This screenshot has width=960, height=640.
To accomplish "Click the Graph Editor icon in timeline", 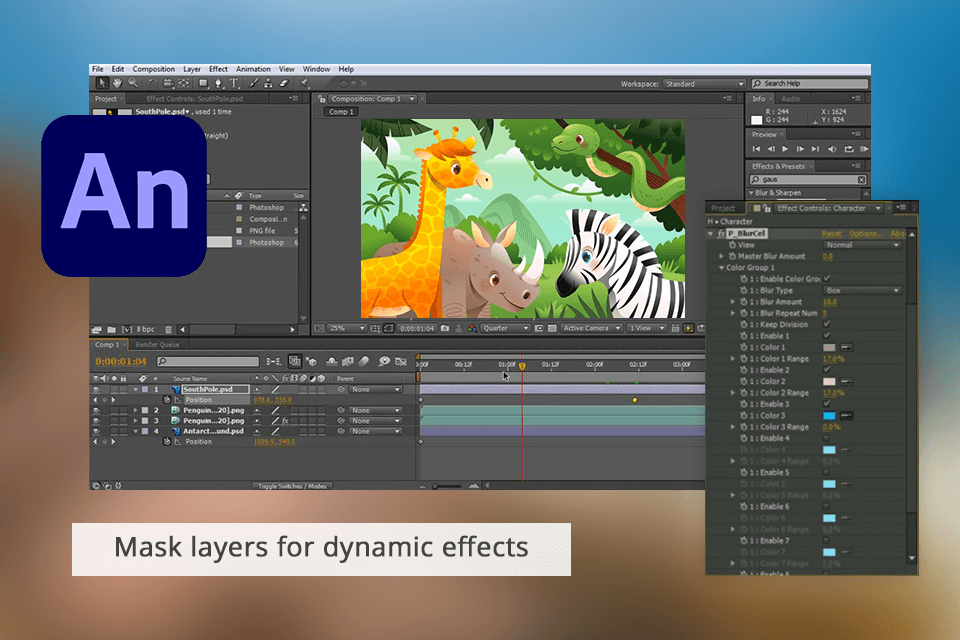I will pos(401,361).
